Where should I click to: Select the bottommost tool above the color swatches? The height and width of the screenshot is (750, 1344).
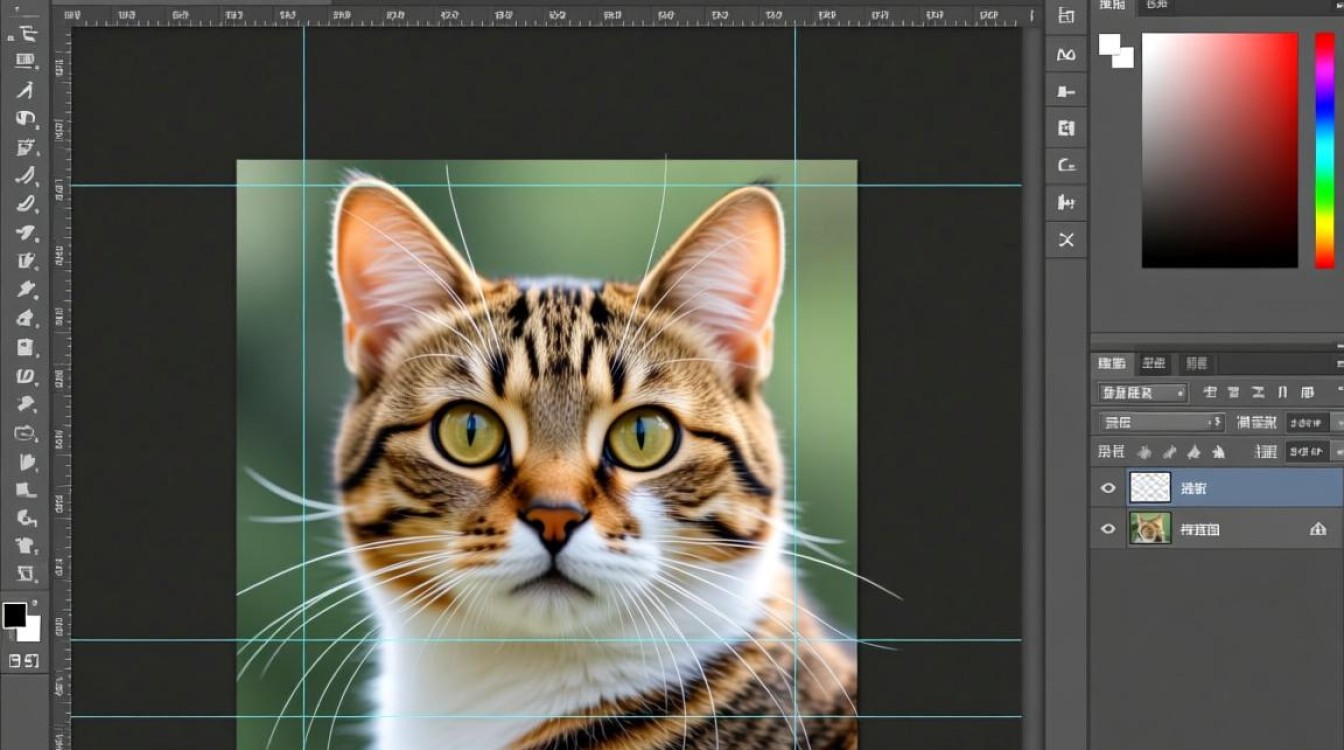point(27,575)
